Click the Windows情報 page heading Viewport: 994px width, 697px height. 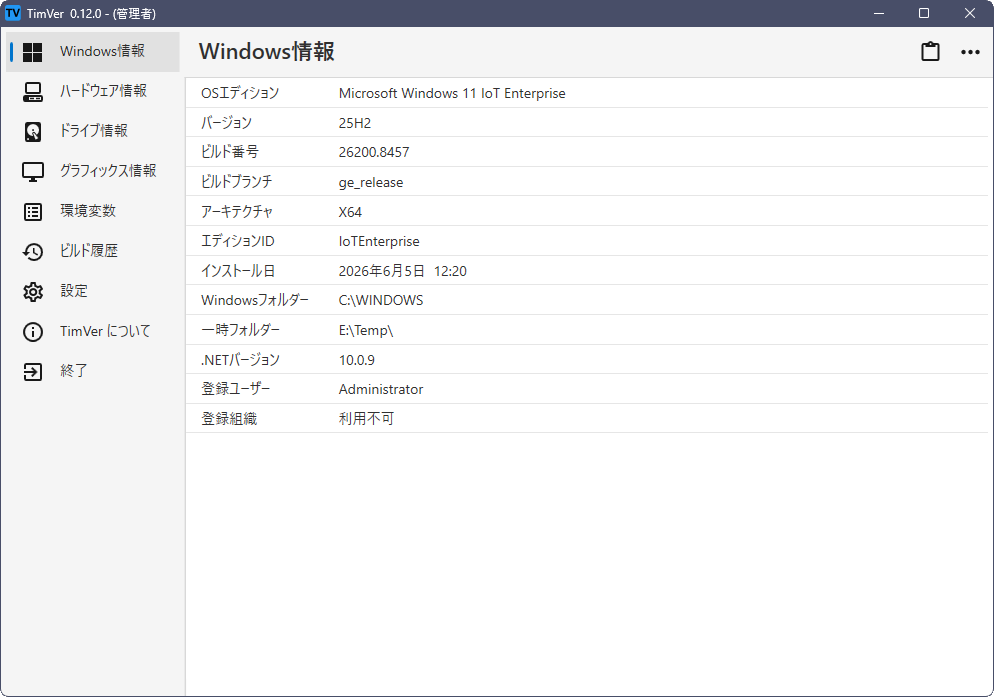pyautogui.click(x=267, y=51)
